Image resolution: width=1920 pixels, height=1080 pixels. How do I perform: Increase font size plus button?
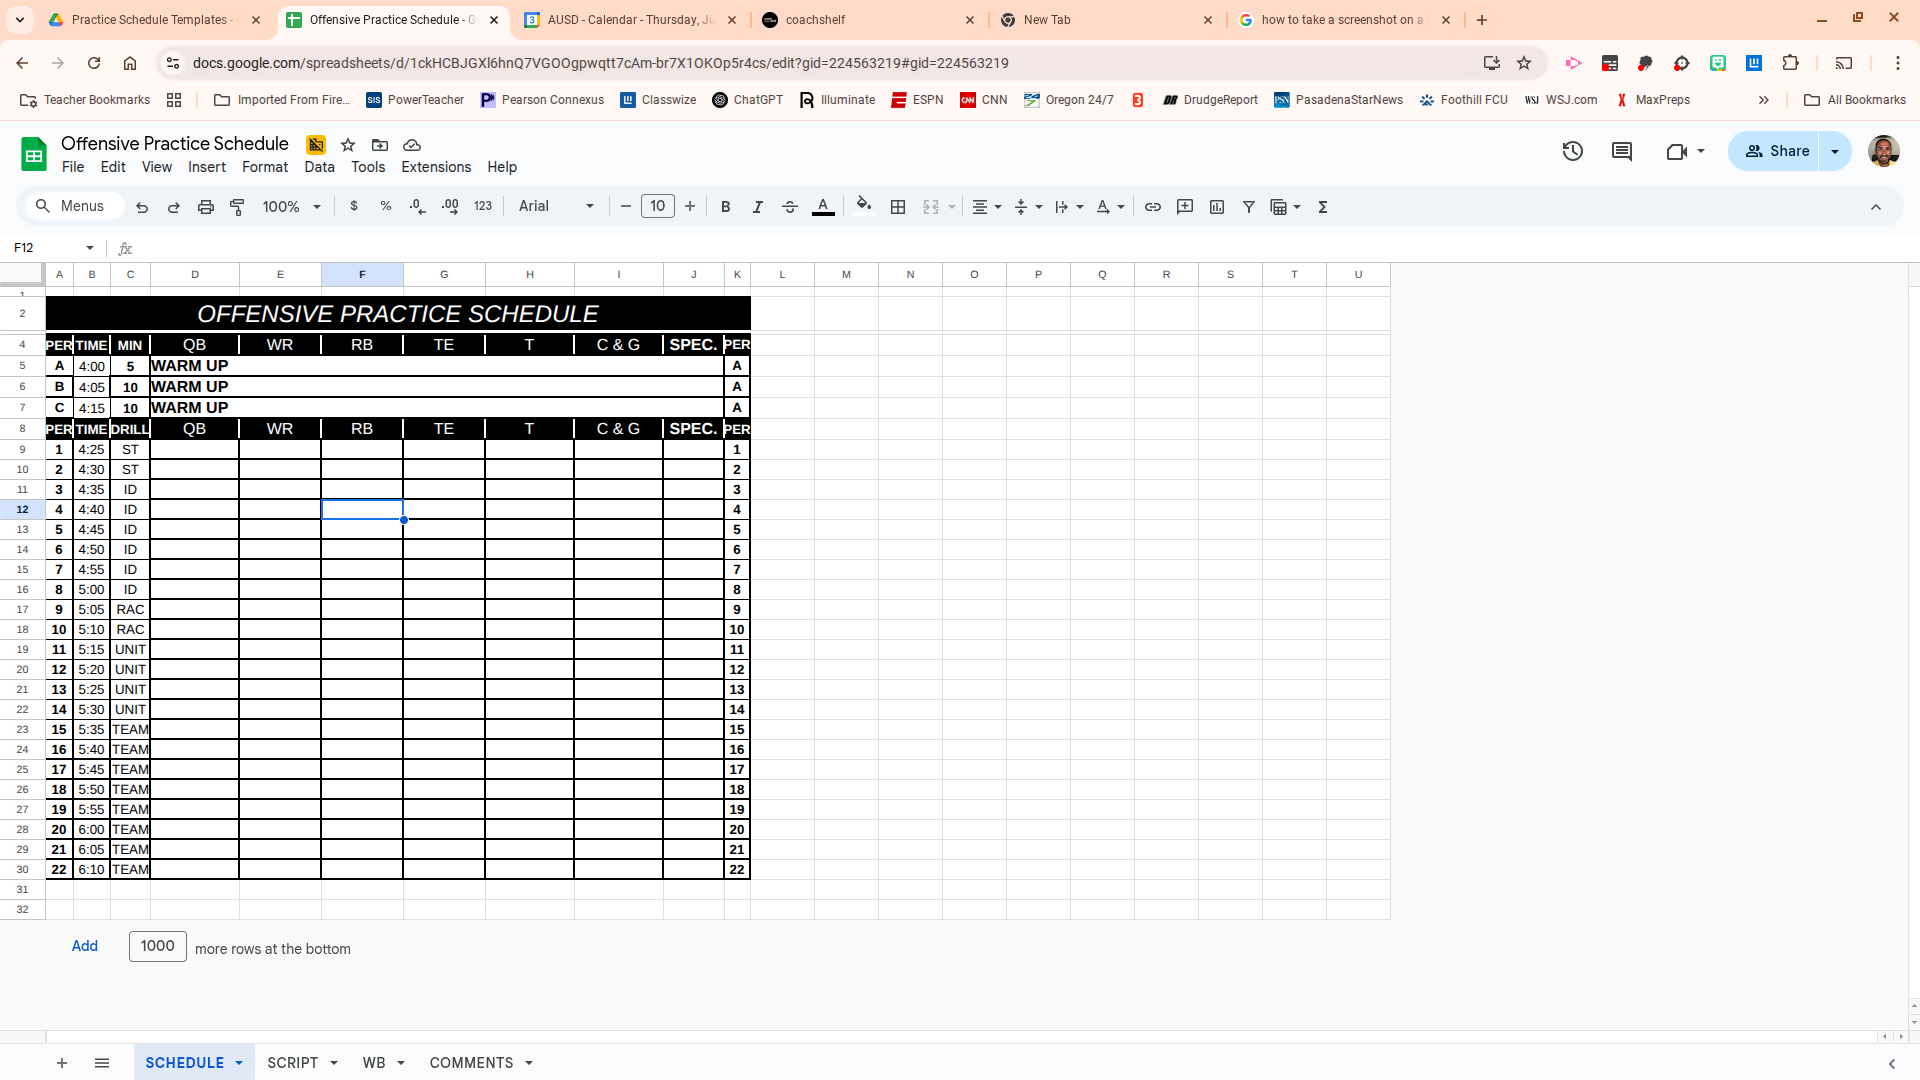[690, 206]
